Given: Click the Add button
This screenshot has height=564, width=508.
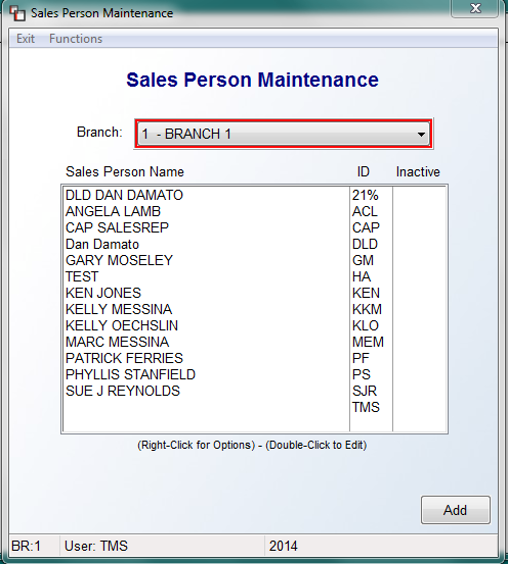Looking at the screenshot, I should click(x=455, y=510).
